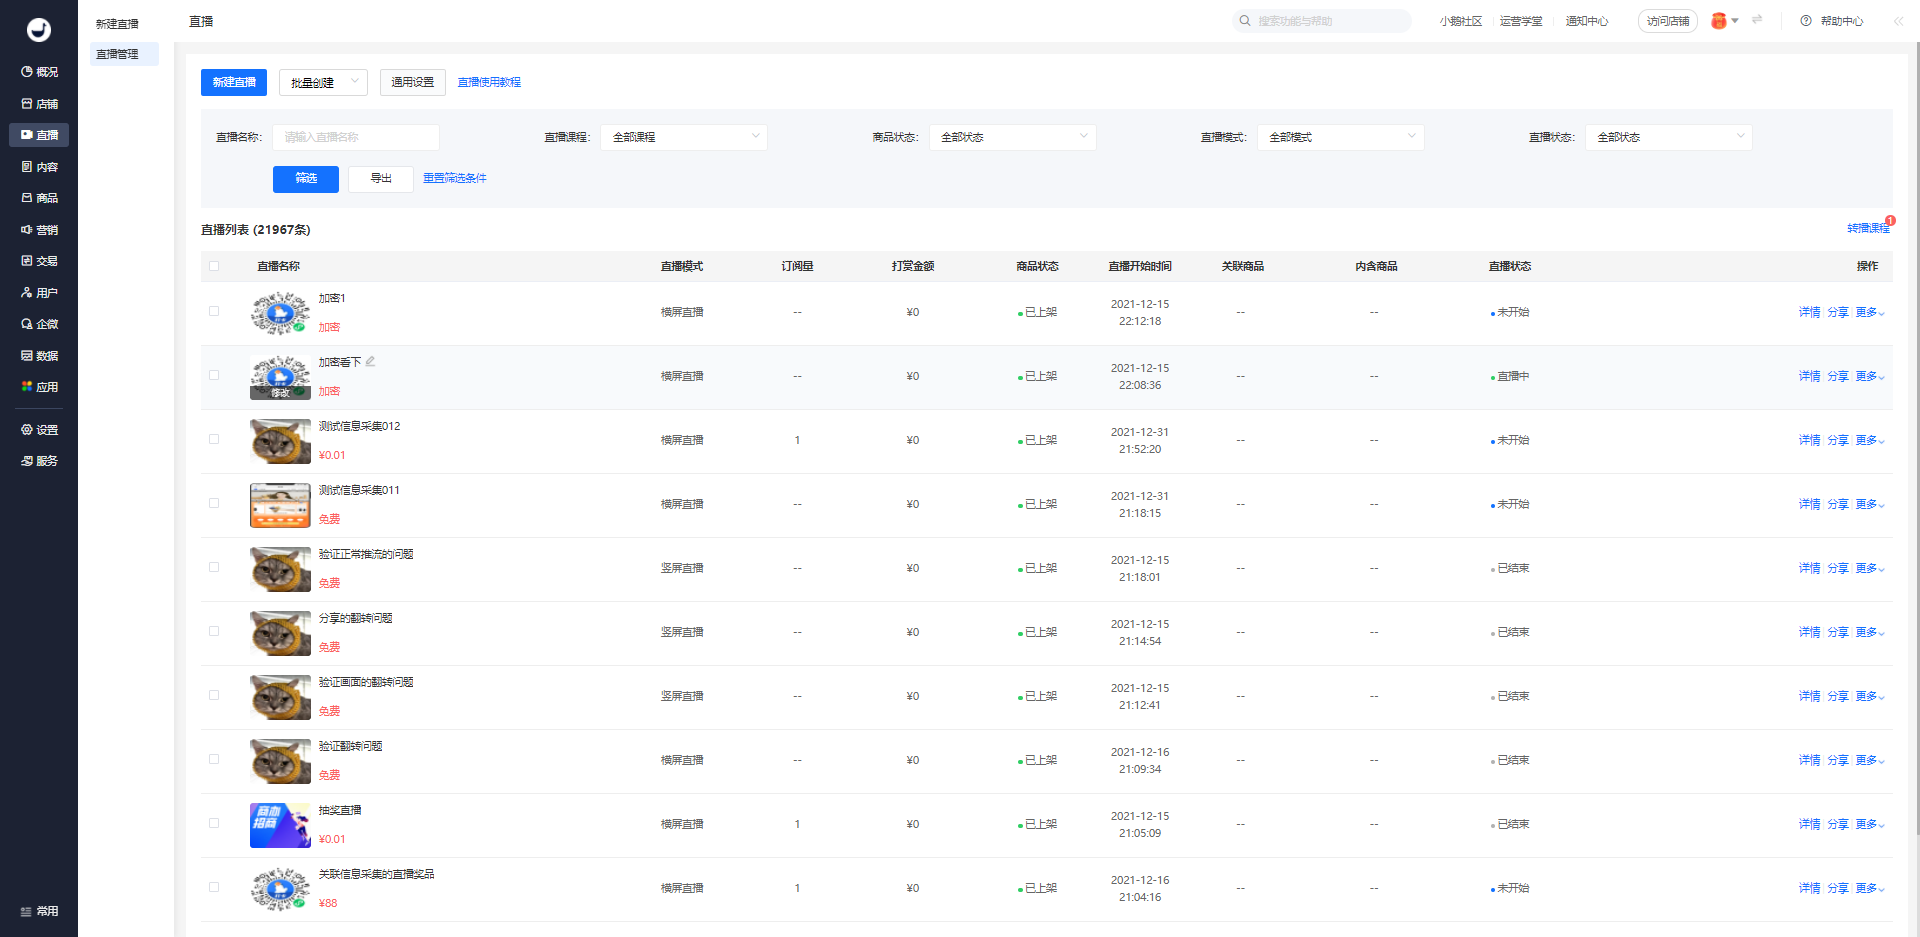Open the 直播使用教程 tutorial link
The height and width of the screenshot is (937, 1920).
point(489,83)
